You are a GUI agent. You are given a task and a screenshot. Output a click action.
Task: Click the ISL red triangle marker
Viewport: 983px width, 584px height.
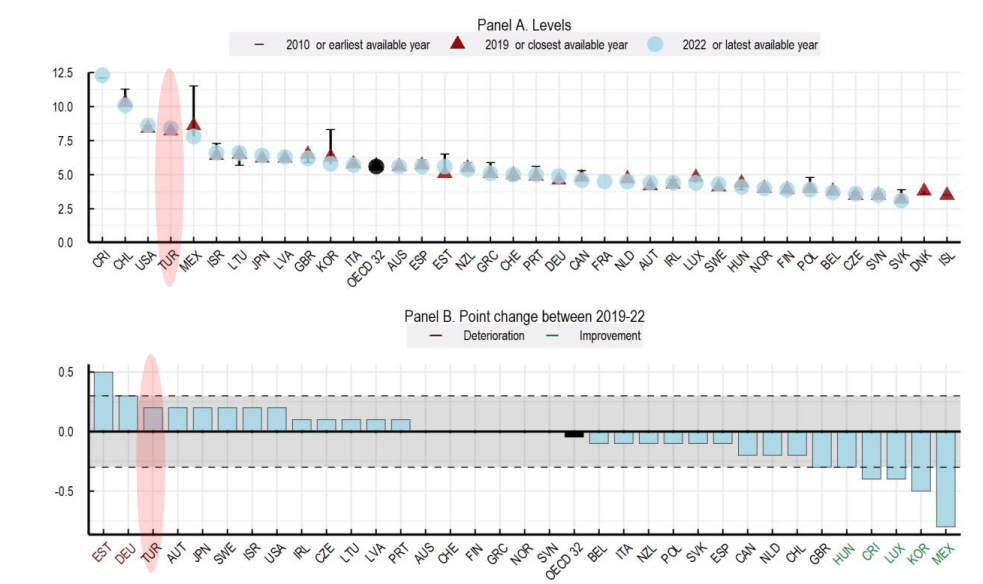pyautogui.click(x=947, y=194)
